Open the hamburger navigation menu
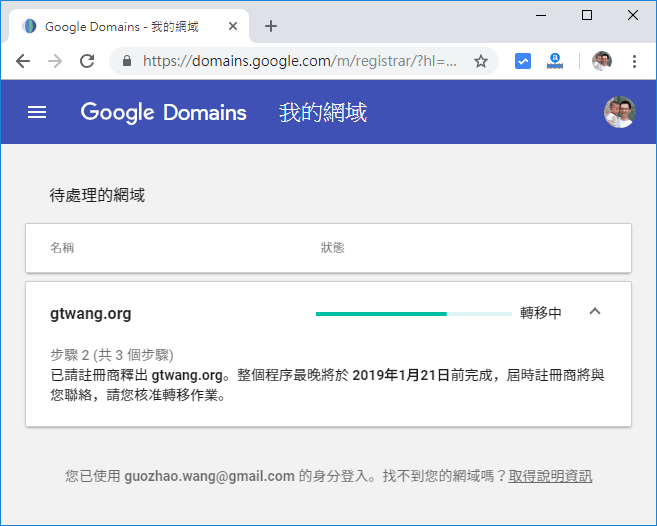The image size is (657, 526). click(37, 112)
